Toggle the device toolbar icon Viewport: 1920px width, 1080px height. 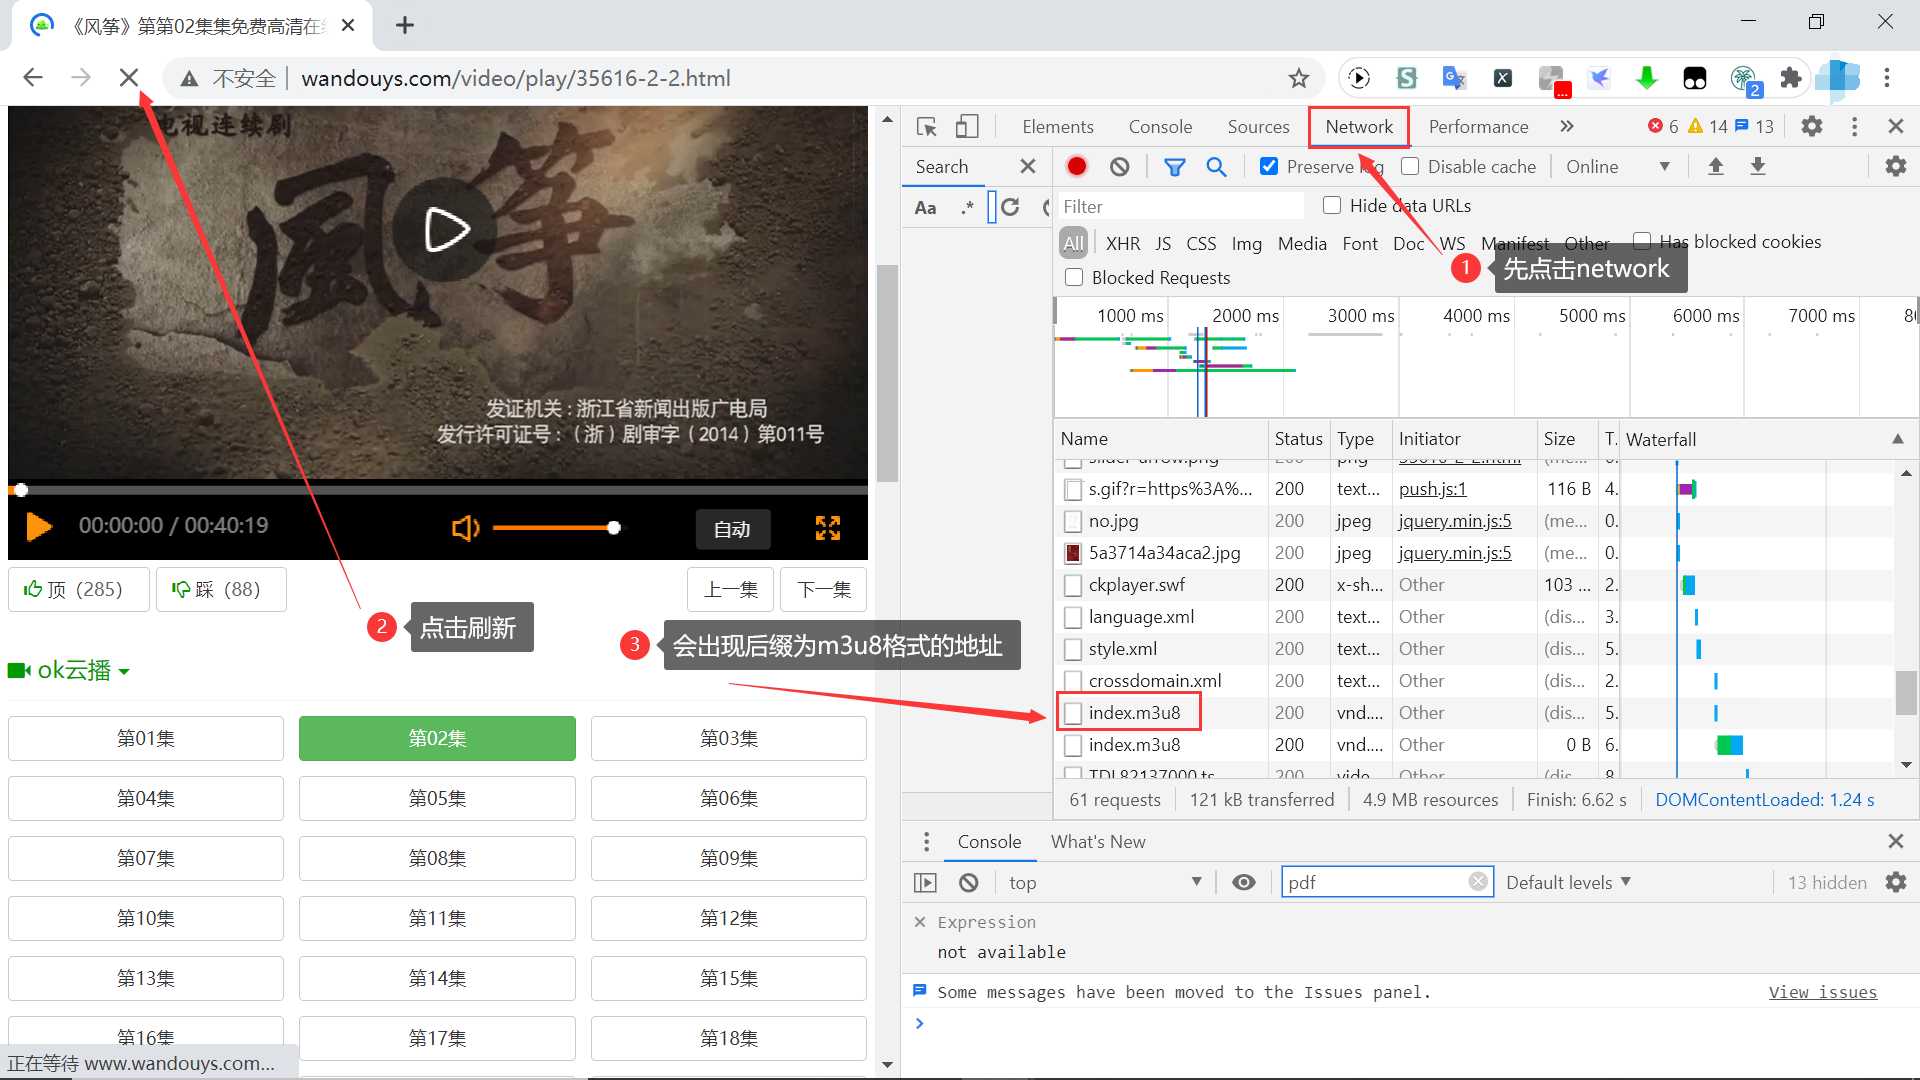[x=966, y=126]
